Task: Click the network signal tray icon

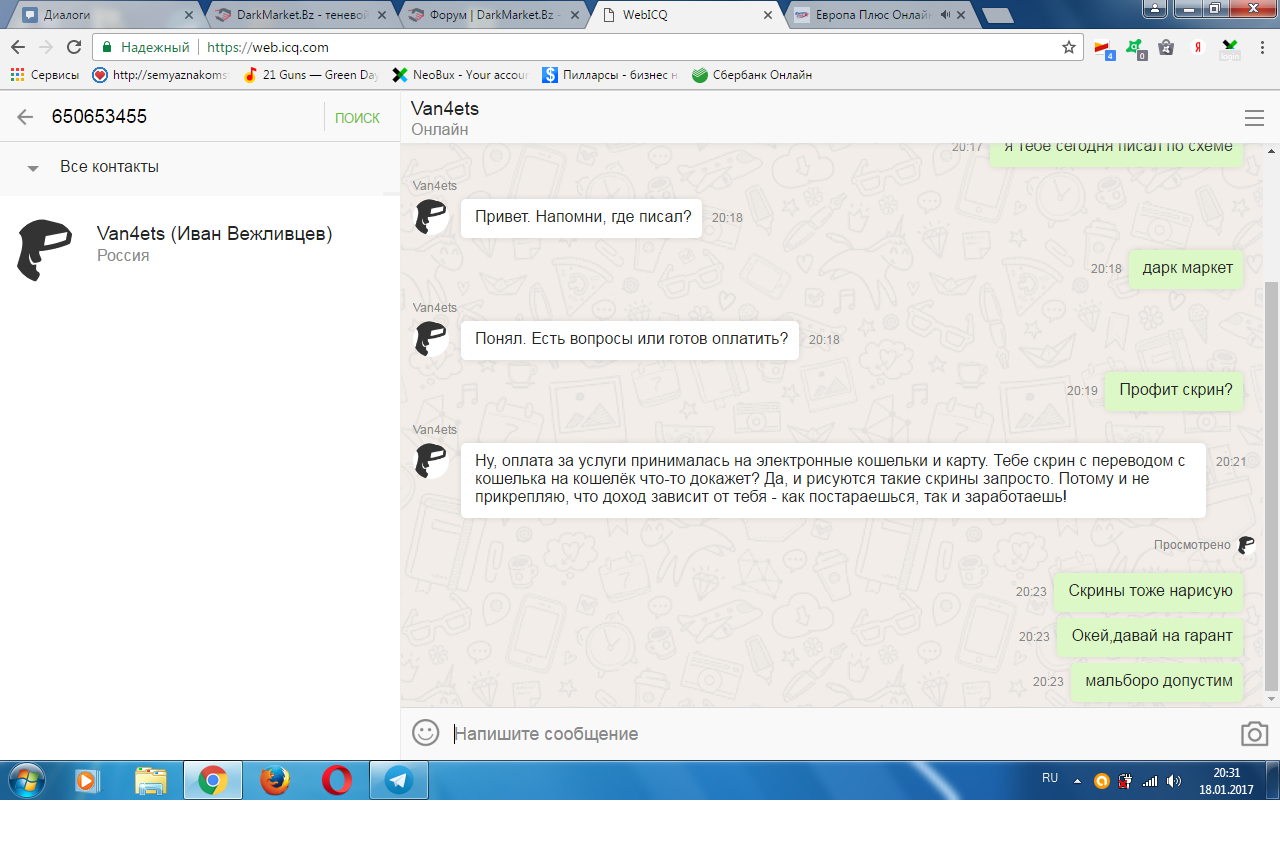Action: coord(1150,781)
